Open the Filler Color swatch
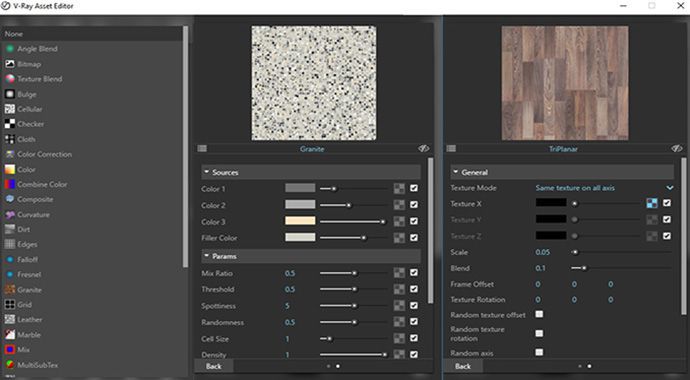 pyautogui.click(x=300, y=238)
